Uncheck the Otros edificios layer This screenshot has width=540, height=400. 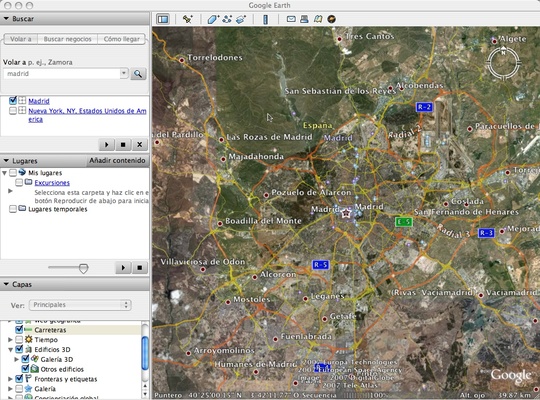click(x=25, y=369)
